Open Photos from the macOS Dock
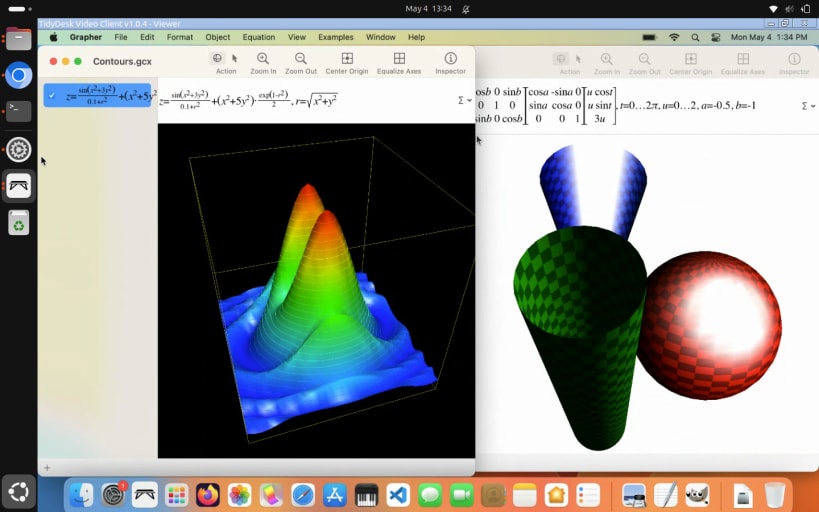The width and height of the screenshot is (819, 512). tap(240, 494)
